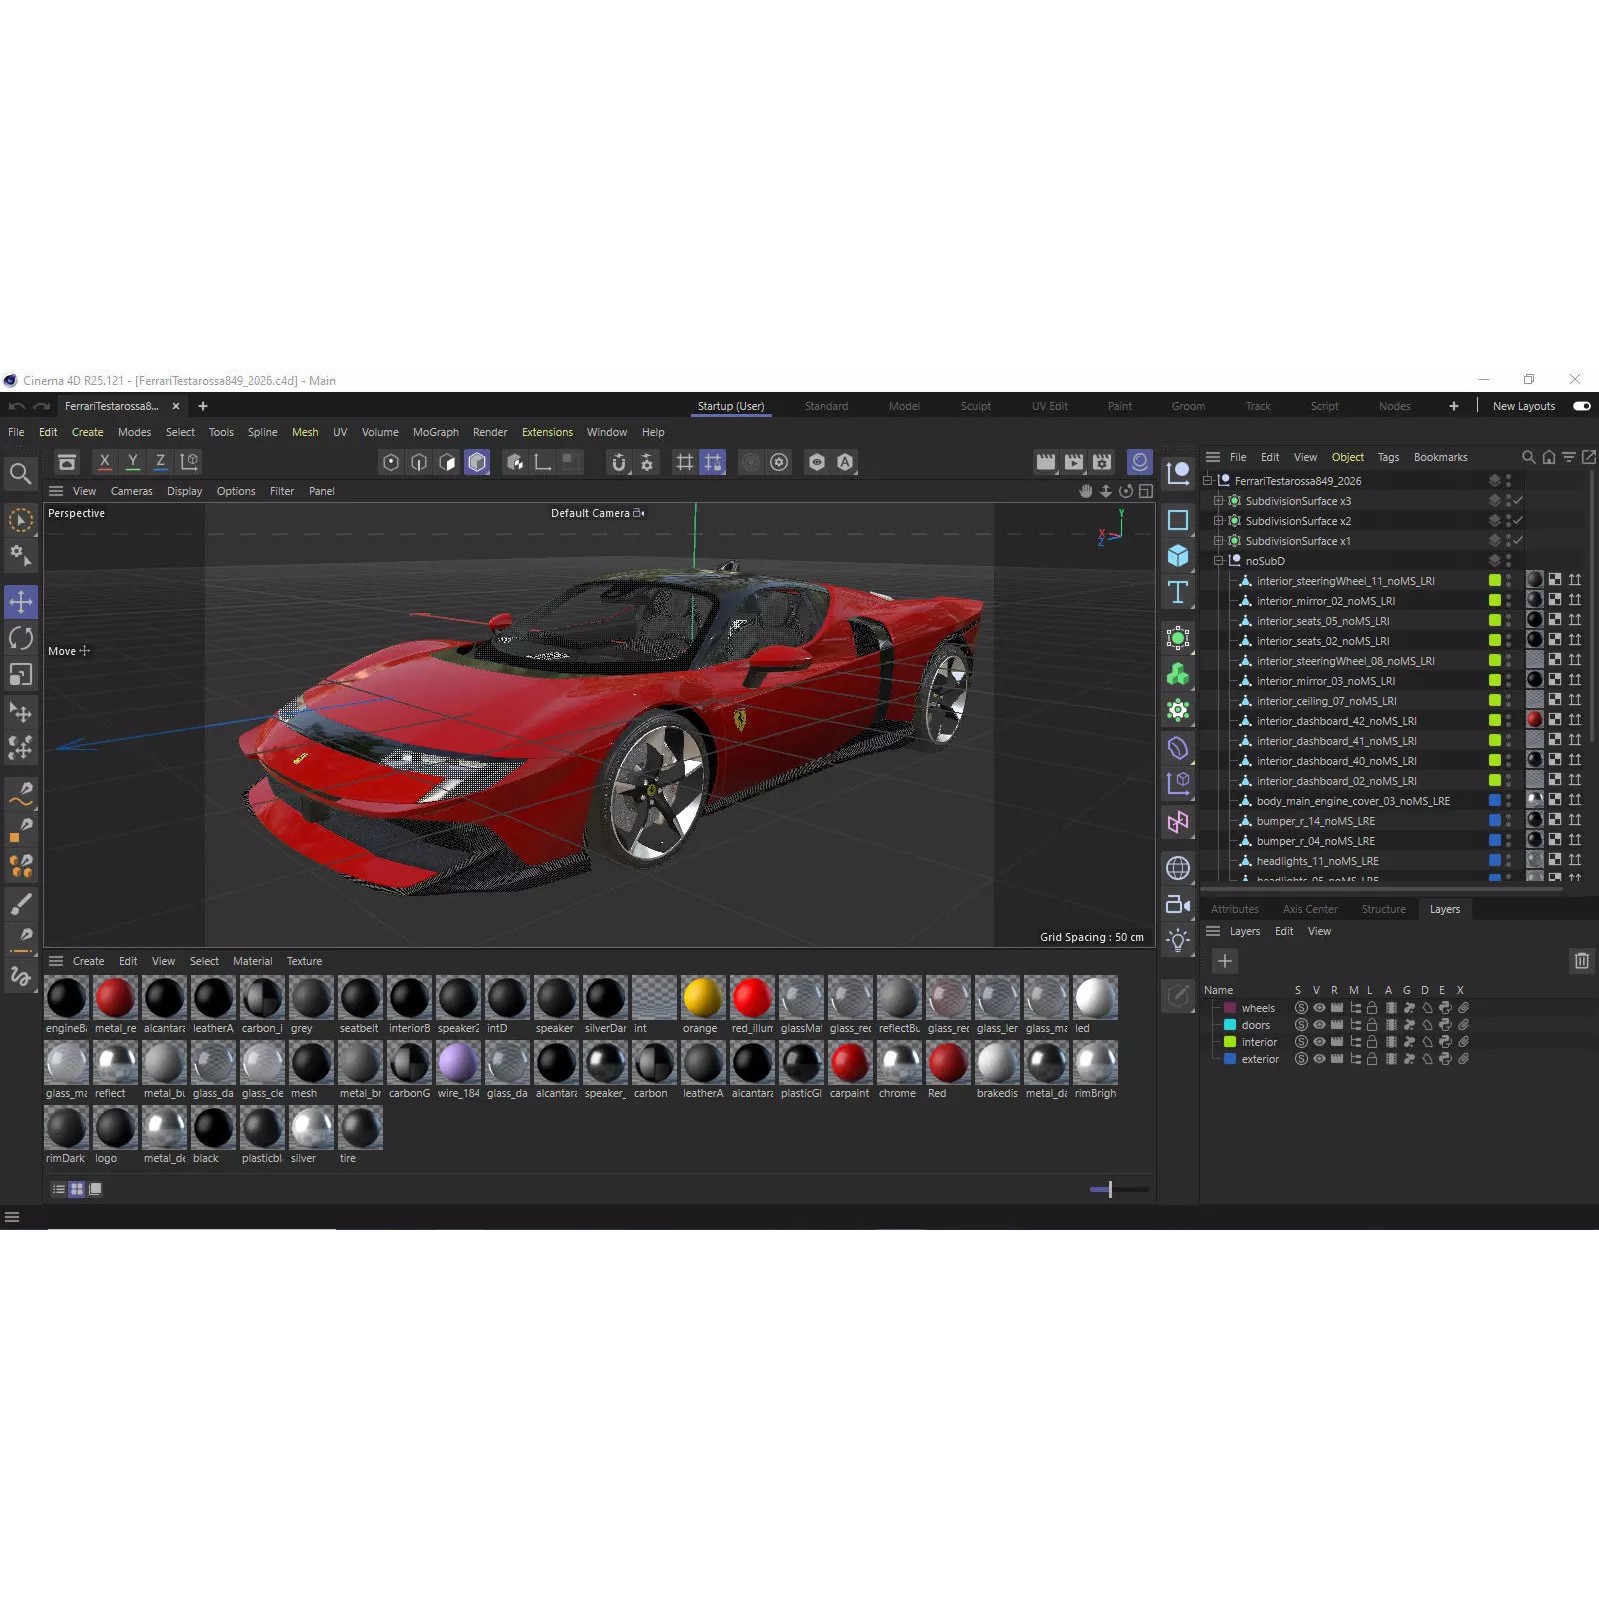Open the Spline menu
This screenshot has height=1599, width=1599.
pyautogui.click(x=263, y=432)
